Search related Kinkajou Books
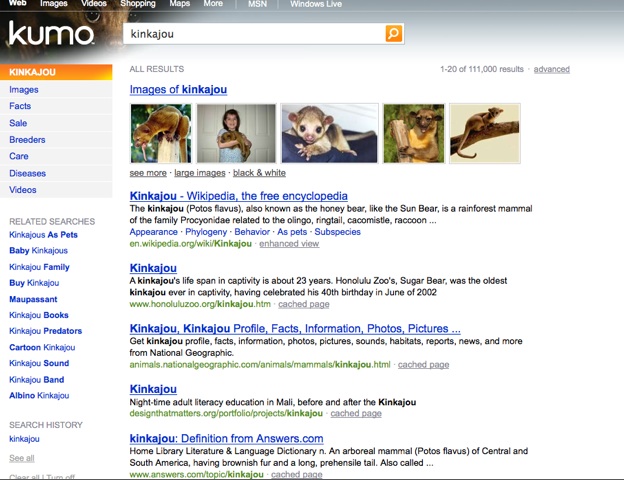Screen dimensions: 624x480 click(39, 315)
